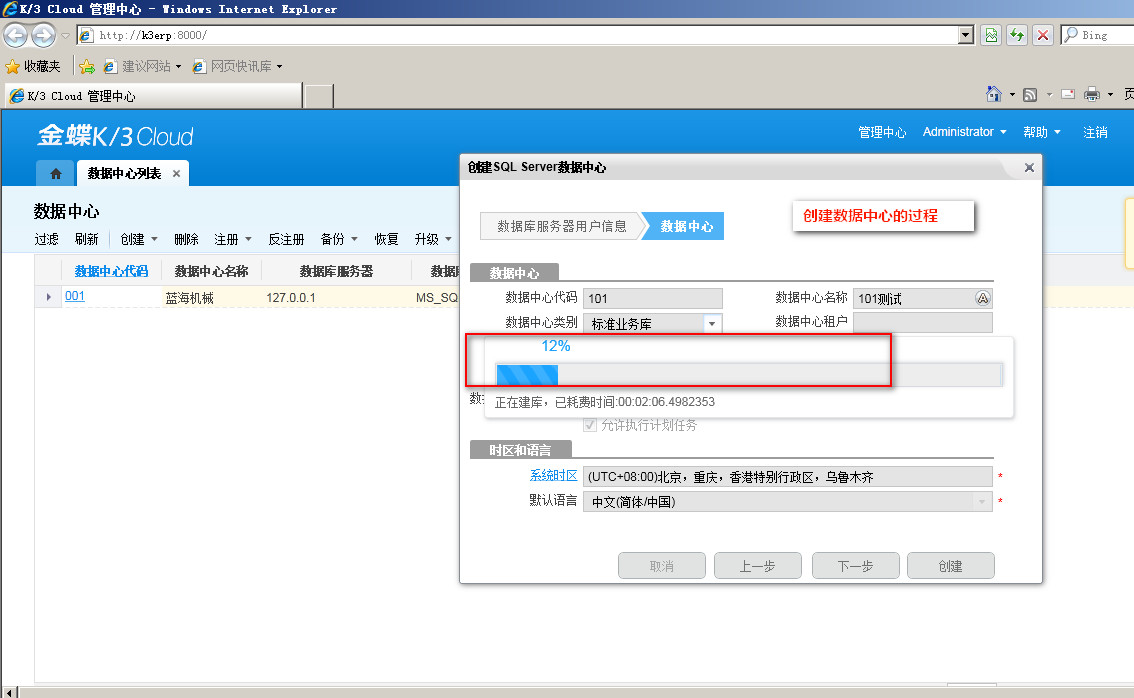Go to 数据库服务器用户信息 wizard step
Viewport: 1134px width, 698px height.
click(562, 226)
